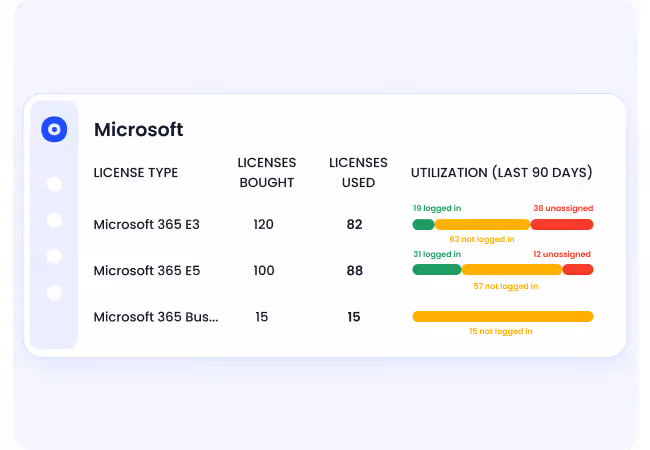Click the orange not-logged-in segment of E5 bar
Viewport: 650px width, 450px height.
click(x=512, y=270)
